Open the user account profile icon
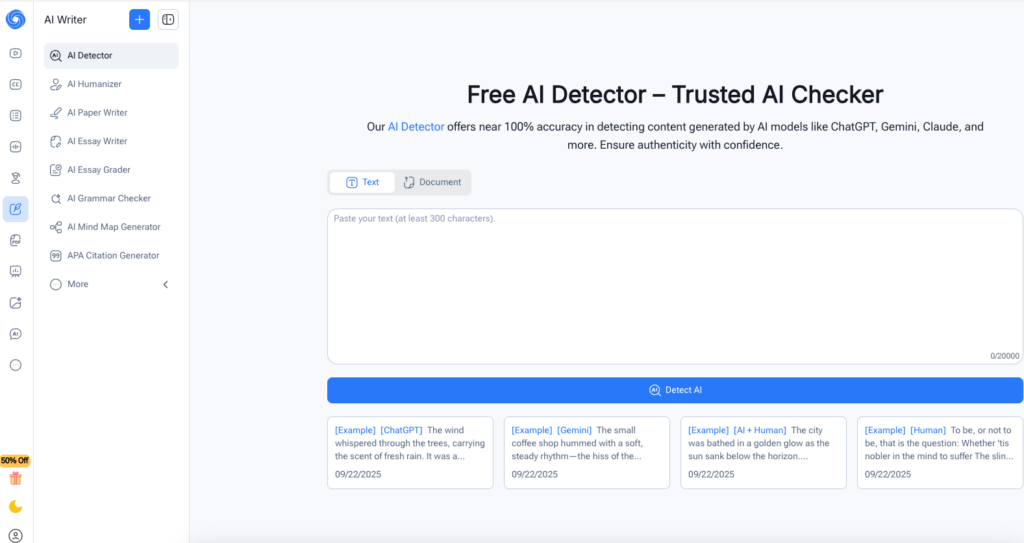Viewport: 1024px width, 543px height. (16, 536)
